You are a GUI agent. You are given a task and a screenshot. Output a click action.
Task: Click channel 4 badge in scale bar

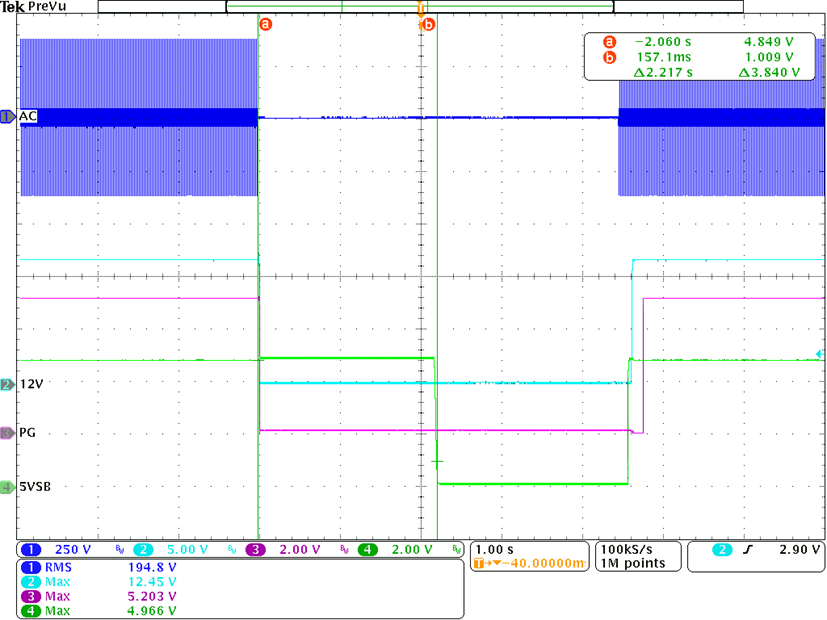click(x=368, y=550)
